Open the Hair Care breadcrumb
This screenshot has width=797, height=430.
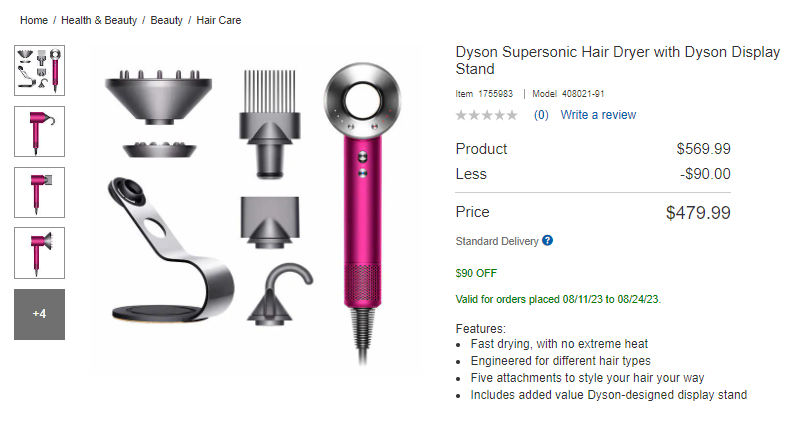[219, 20]
